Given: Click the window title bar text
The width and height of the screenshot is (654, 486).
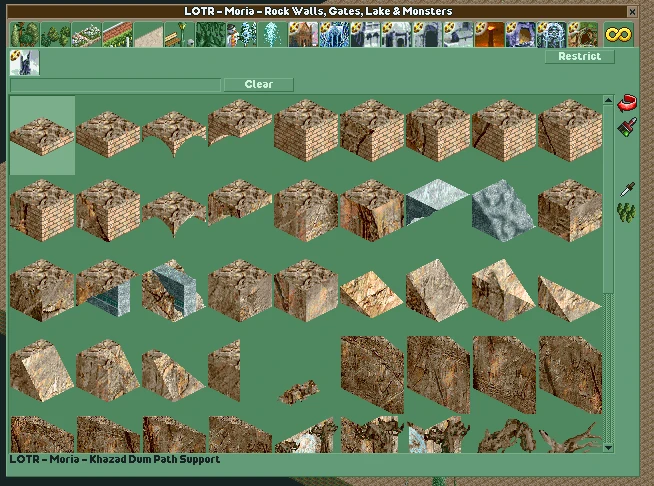Looking at the screenshot, I should 318,11.
